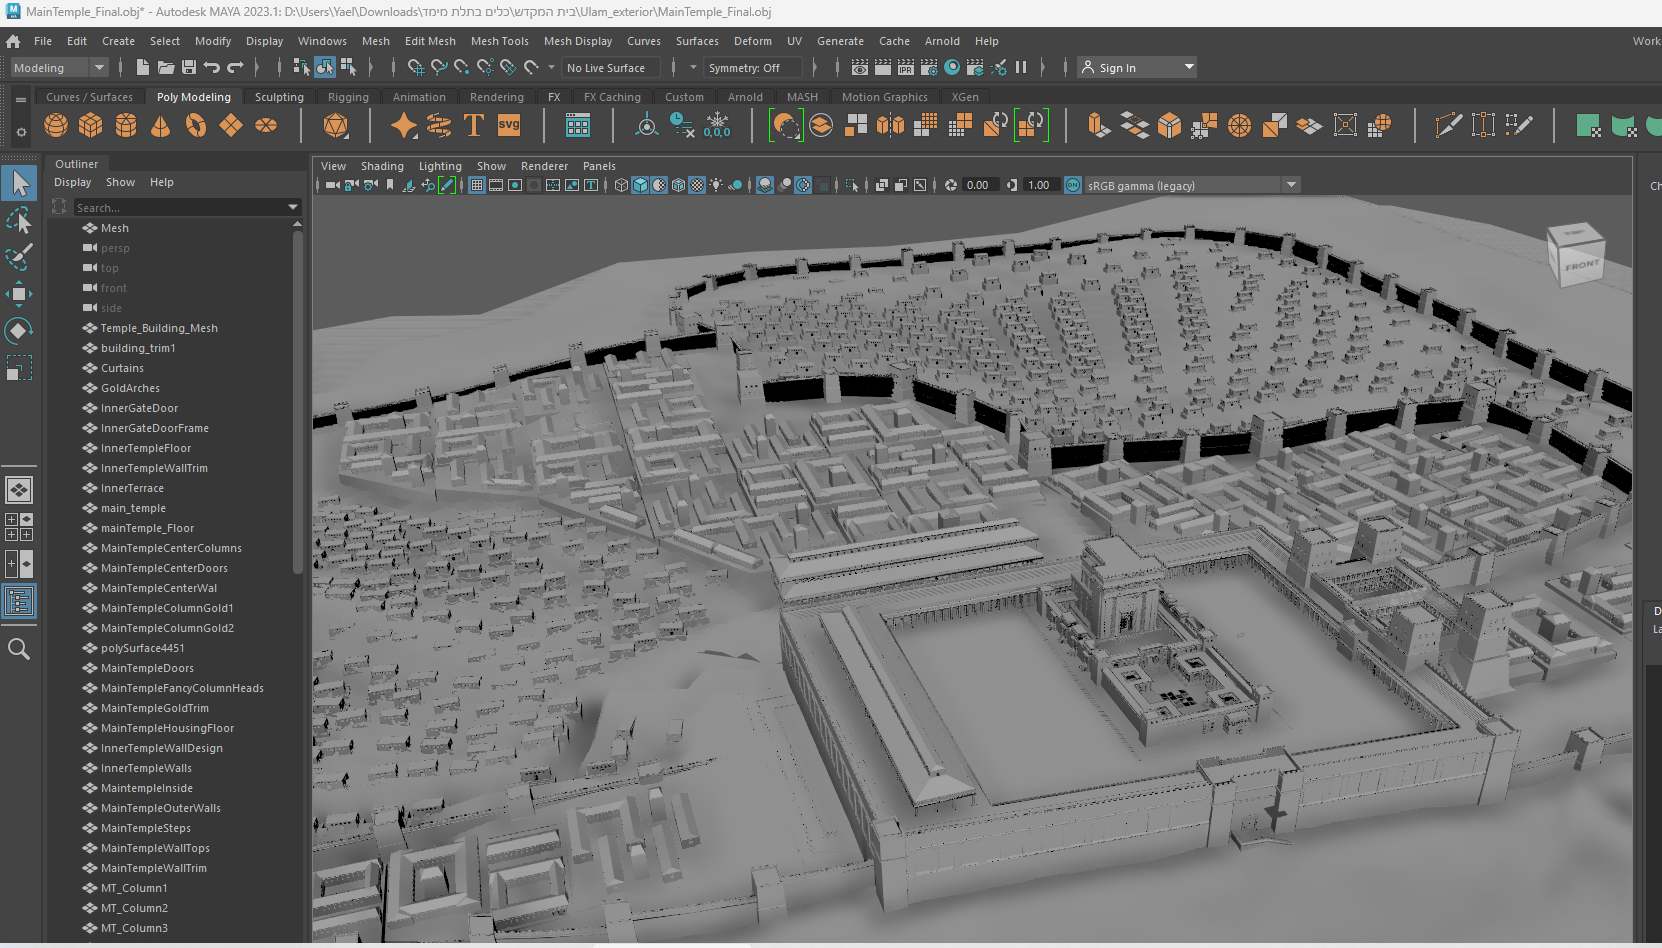1662x948 pixels.
Task: Enable wireframe on shaded in the viewport
Action: tap(677, 184)
